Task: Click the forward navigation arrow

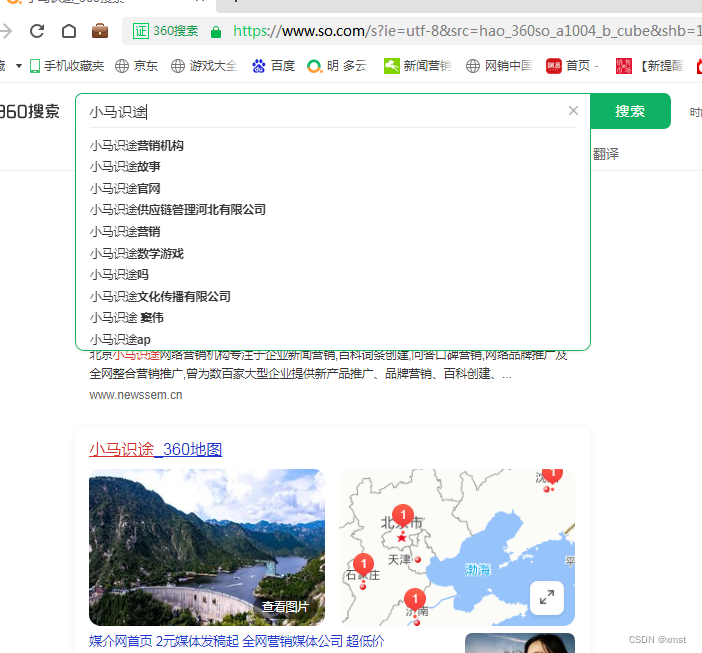Action: [x=6, y=31]
